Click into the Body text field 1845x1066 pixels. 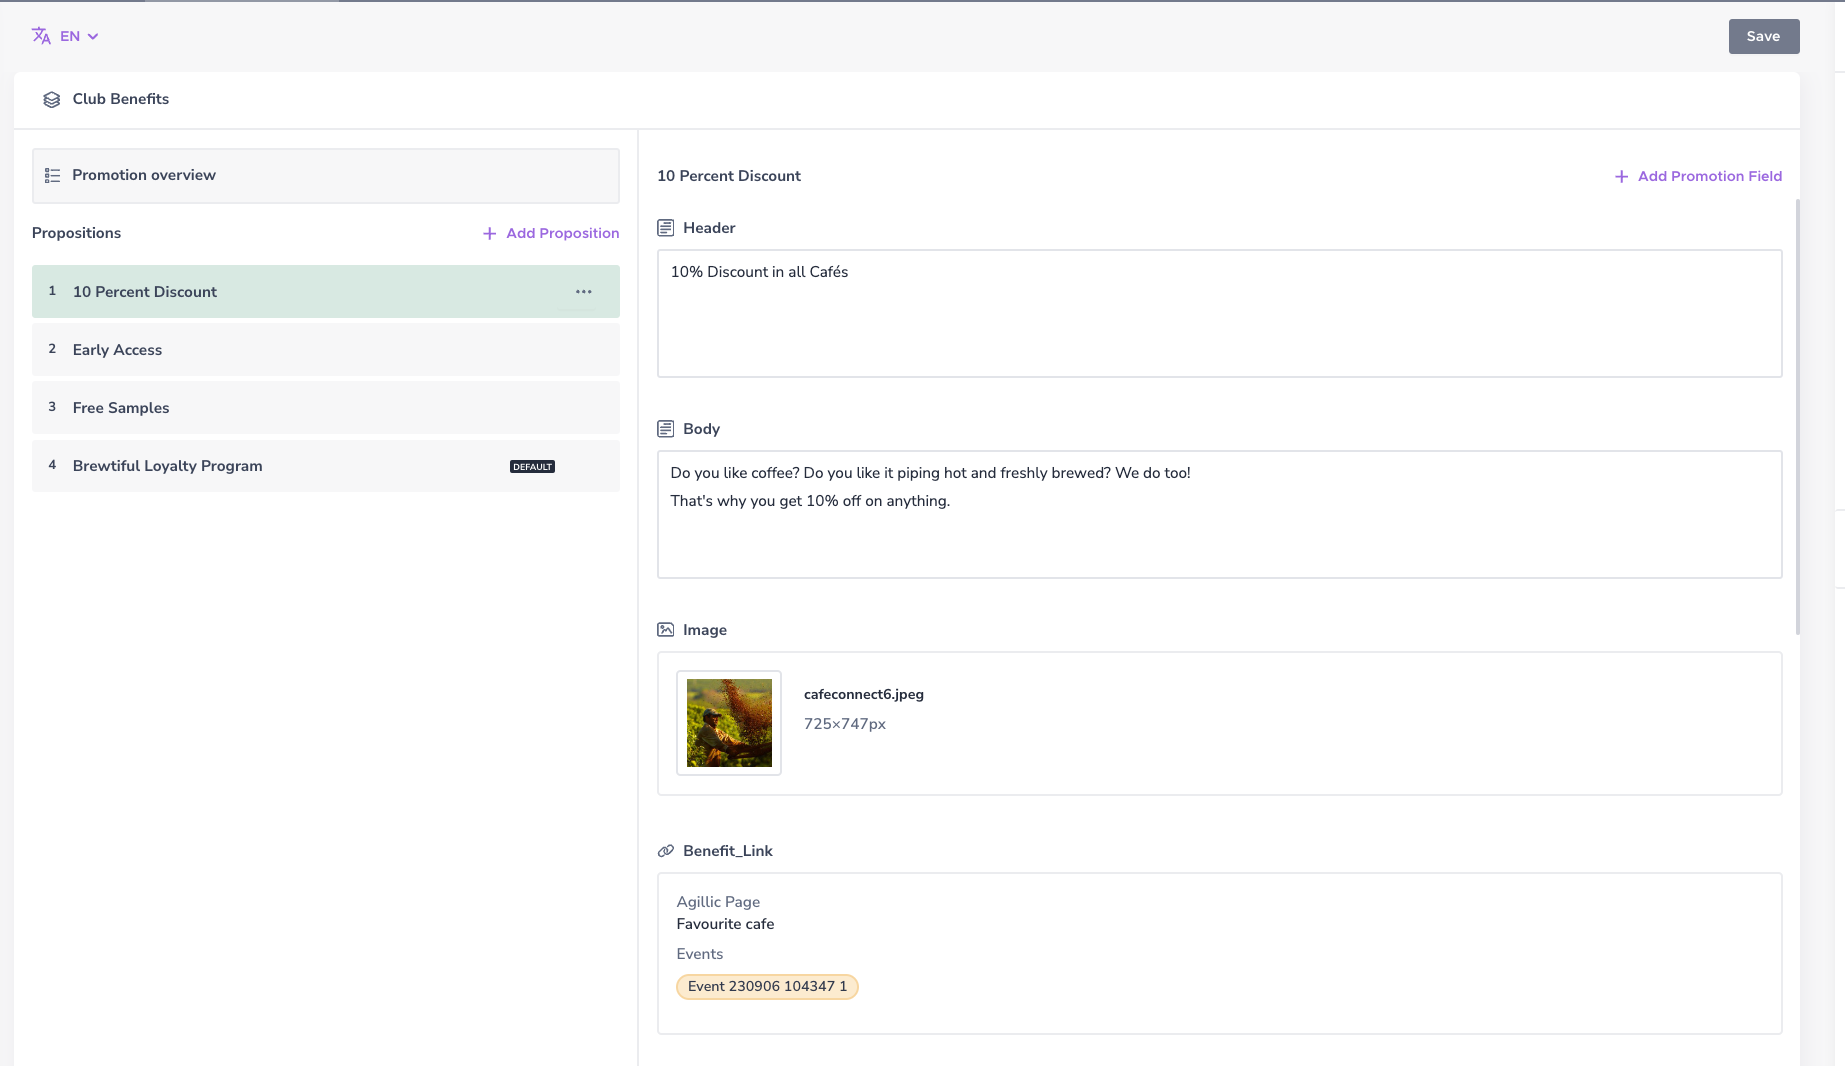1219,514
